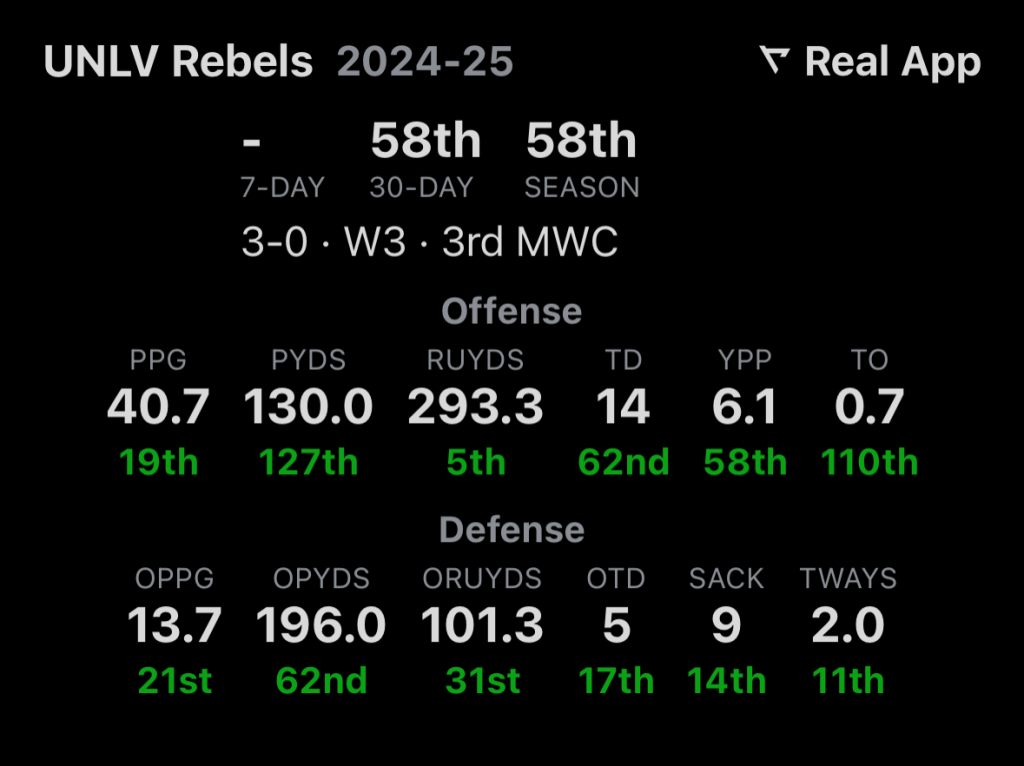Select the UNLV Rebels team name
This screenshot has width=1024, height=766.
(179, 62)
